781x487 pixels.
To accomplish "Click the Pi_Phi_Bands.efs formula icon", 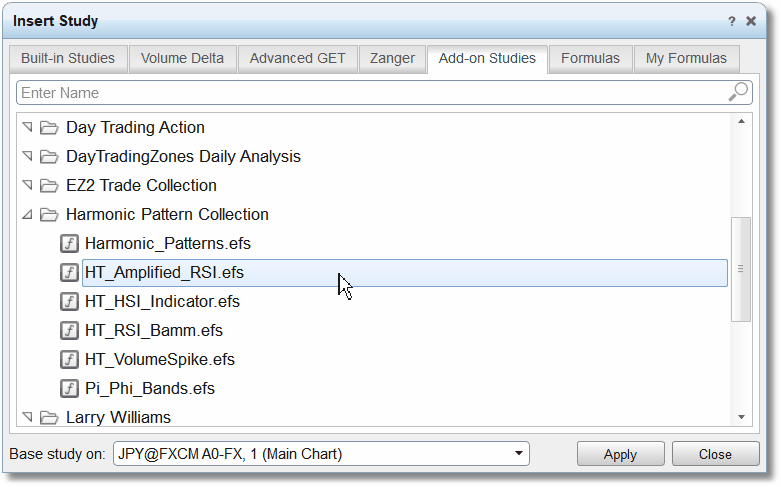I will click(69, 388).
